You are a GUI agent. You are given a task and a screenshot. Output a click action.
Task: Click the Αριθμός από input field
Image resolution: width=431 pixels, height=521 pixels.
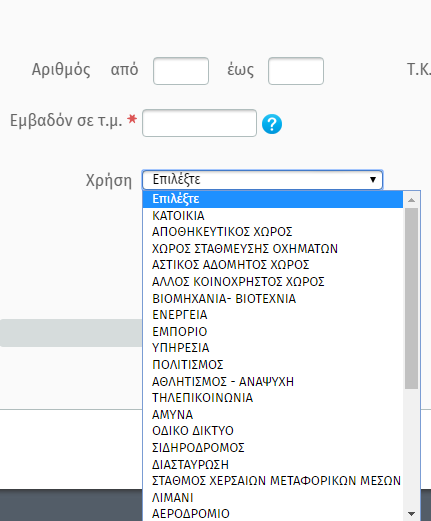click(x=181, y=71)
